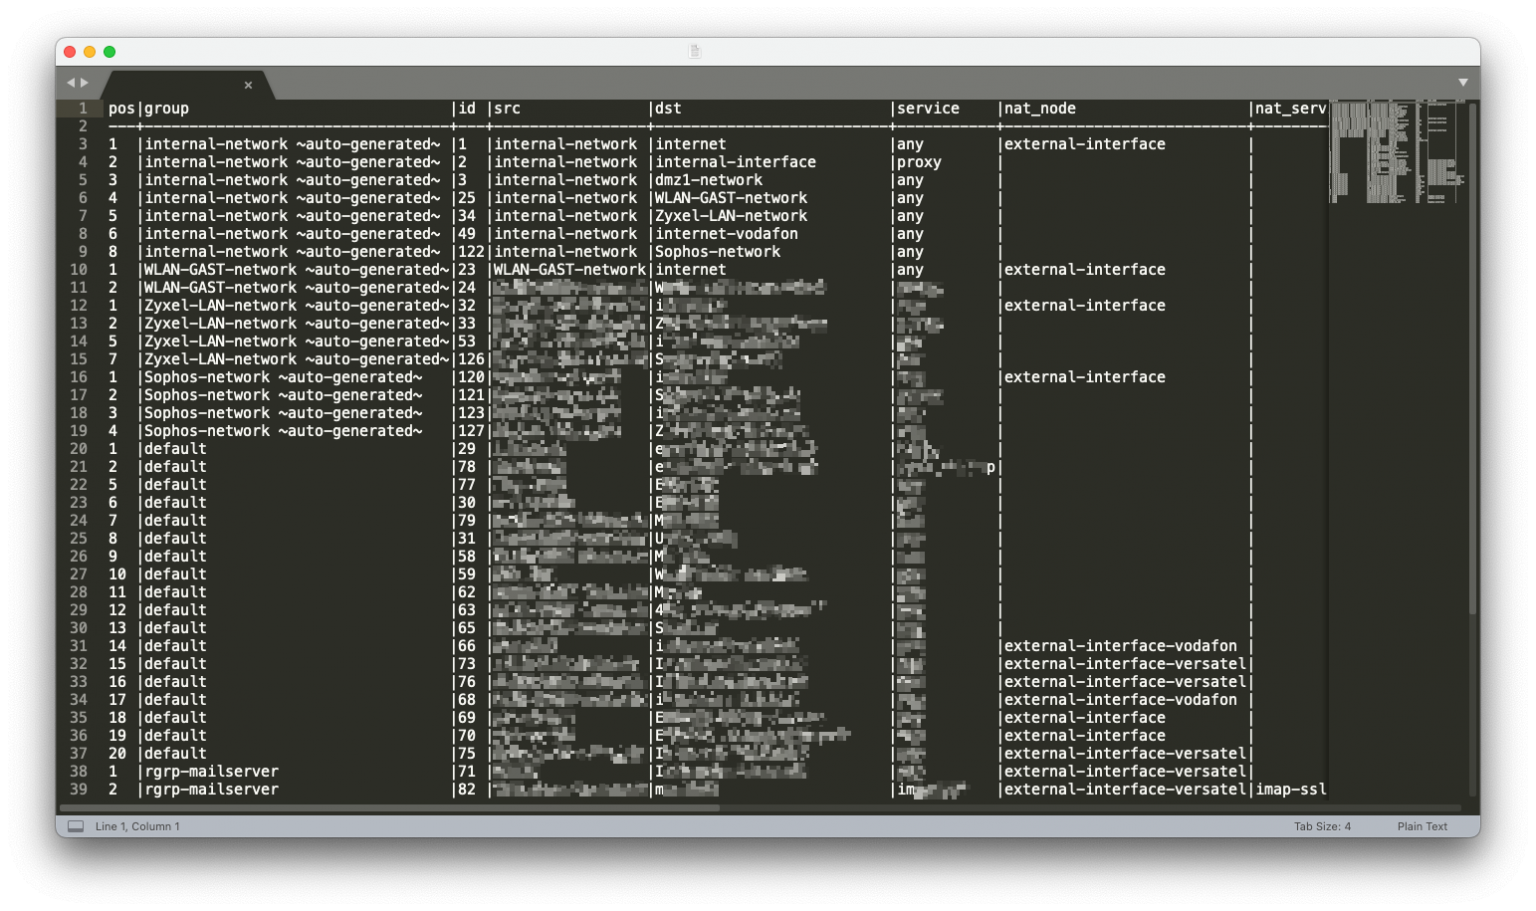
Task: Click 'Zyxel-LAN-network' in row with id 34
Action: tap(731, 216)
